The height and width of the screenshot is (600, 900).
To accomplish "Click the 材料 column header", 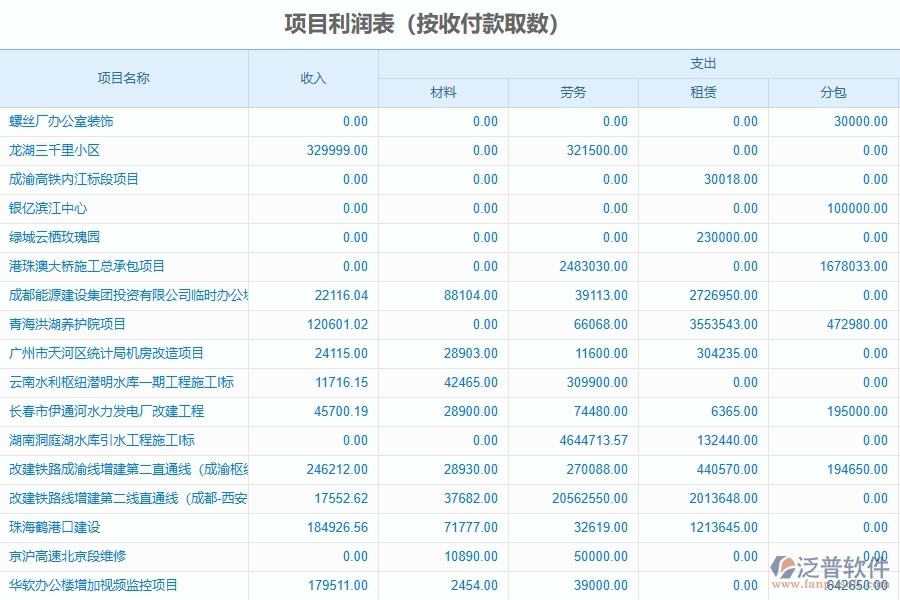I will 443,93.
